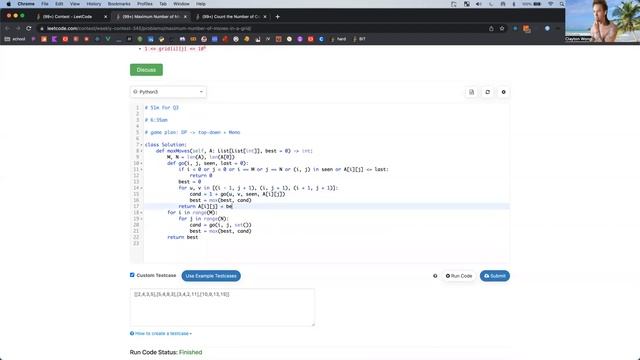The image size is (640, 360).
Task: Click the '# game plan' comment line
Action: tap(192, 132)
